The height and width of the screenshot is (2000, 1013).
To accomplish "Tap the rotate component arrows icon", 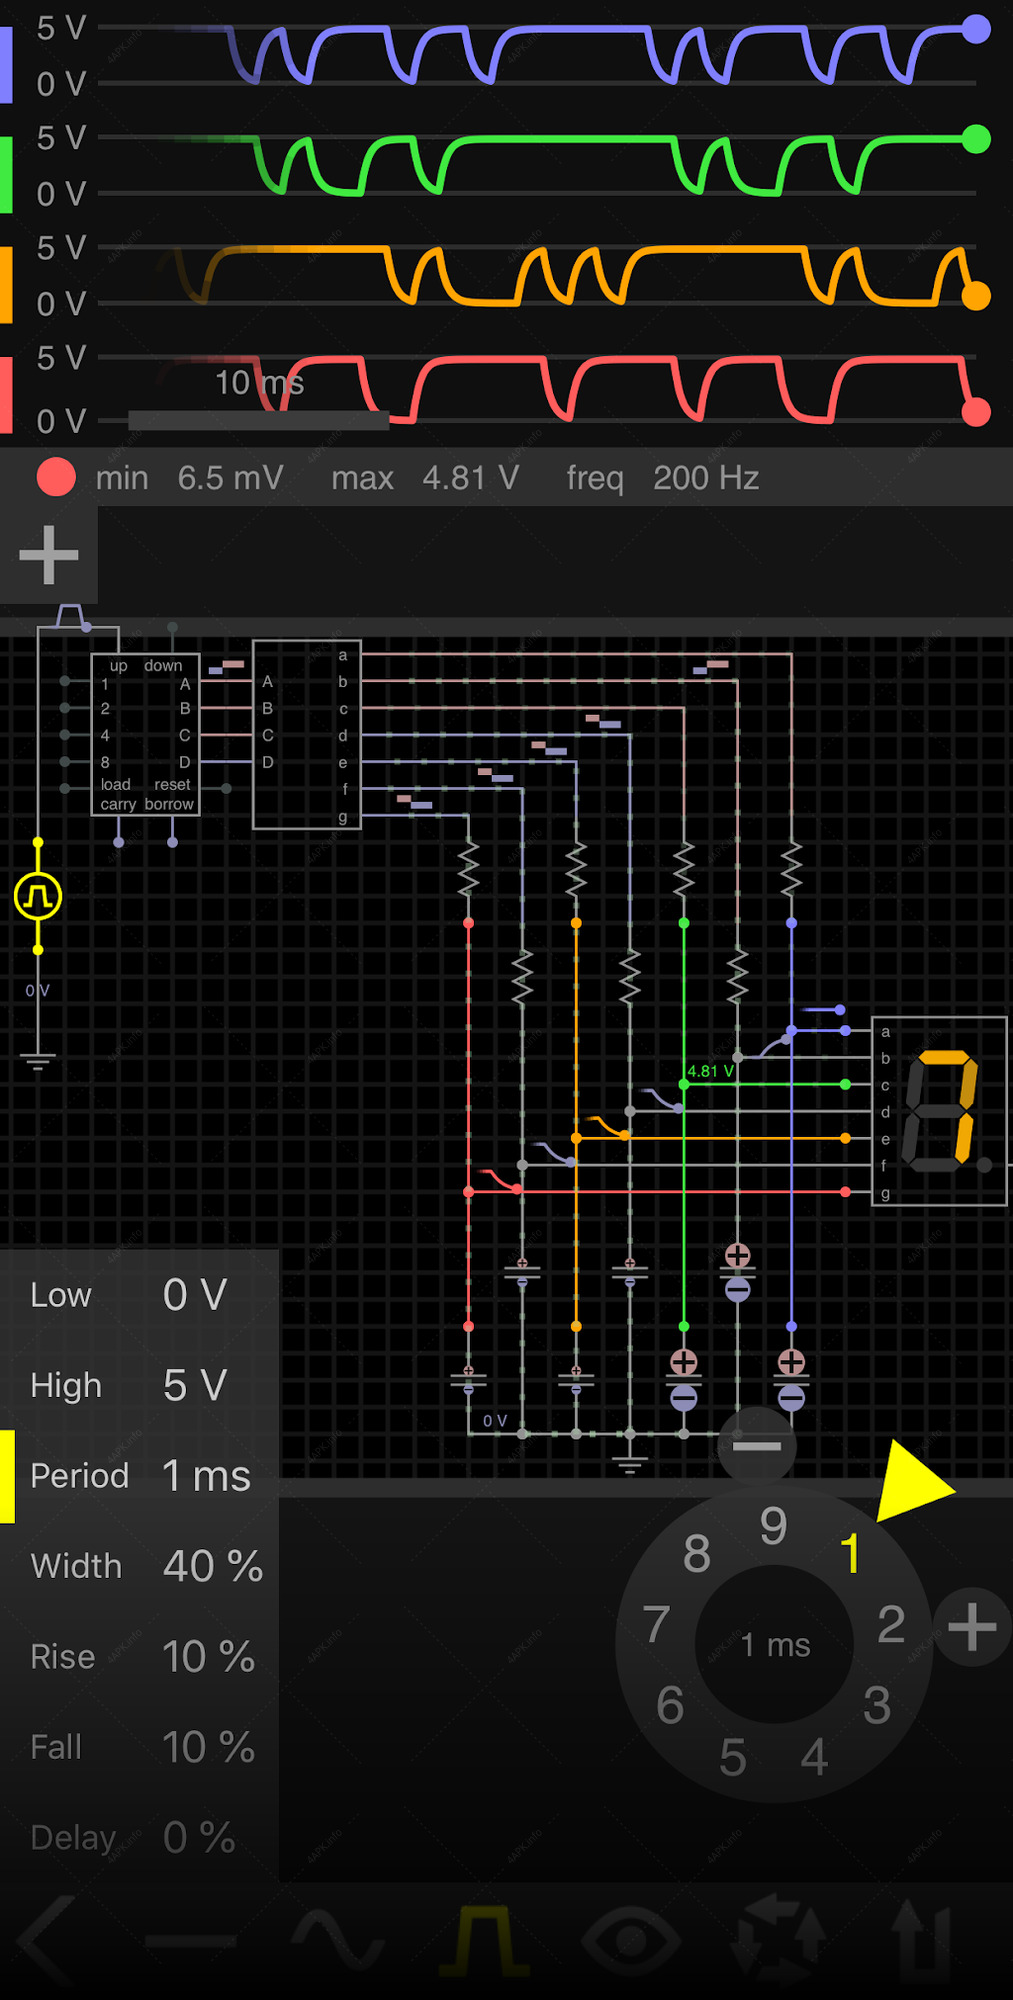I will coord(779,1940).
